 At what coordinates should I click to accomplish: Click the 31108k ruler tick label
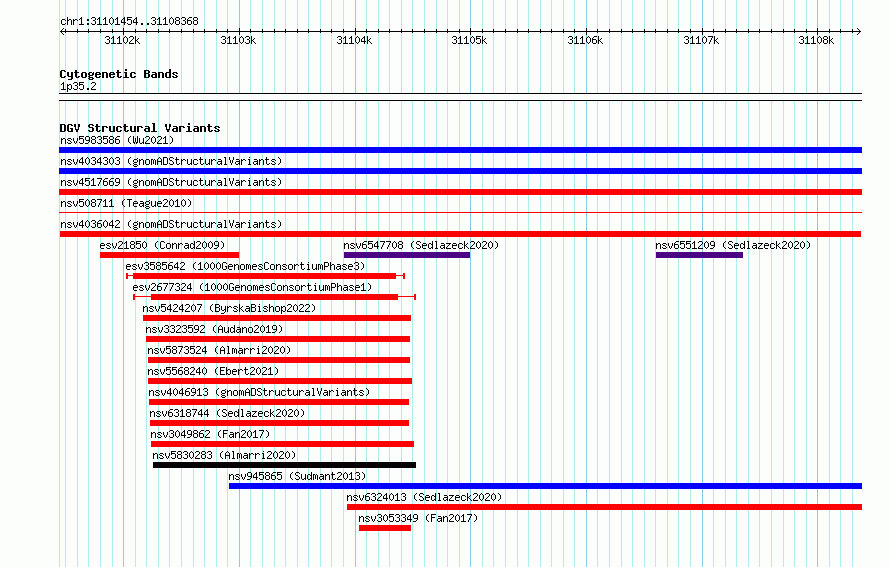point(816,40)
